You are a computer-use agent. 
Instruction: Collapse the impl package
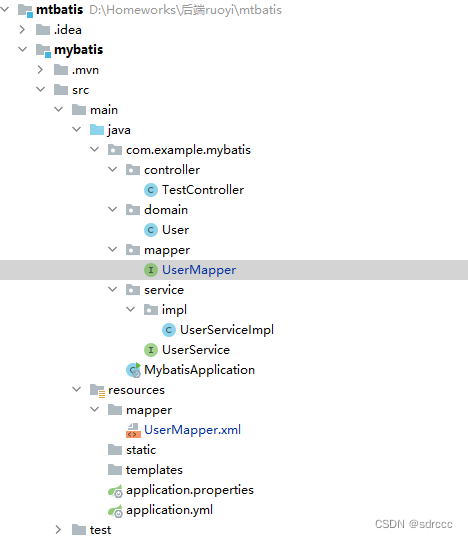pos(130,309)
